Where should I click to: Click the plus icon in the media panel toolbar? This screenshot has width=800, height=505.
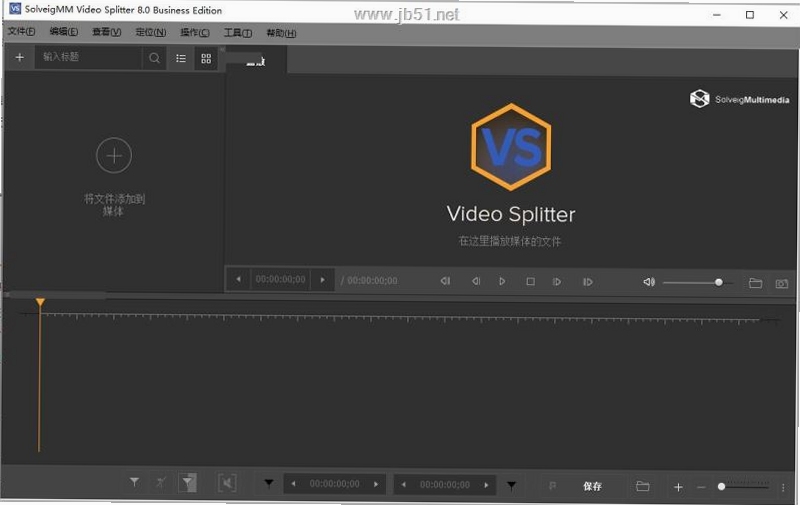(19, 58)
